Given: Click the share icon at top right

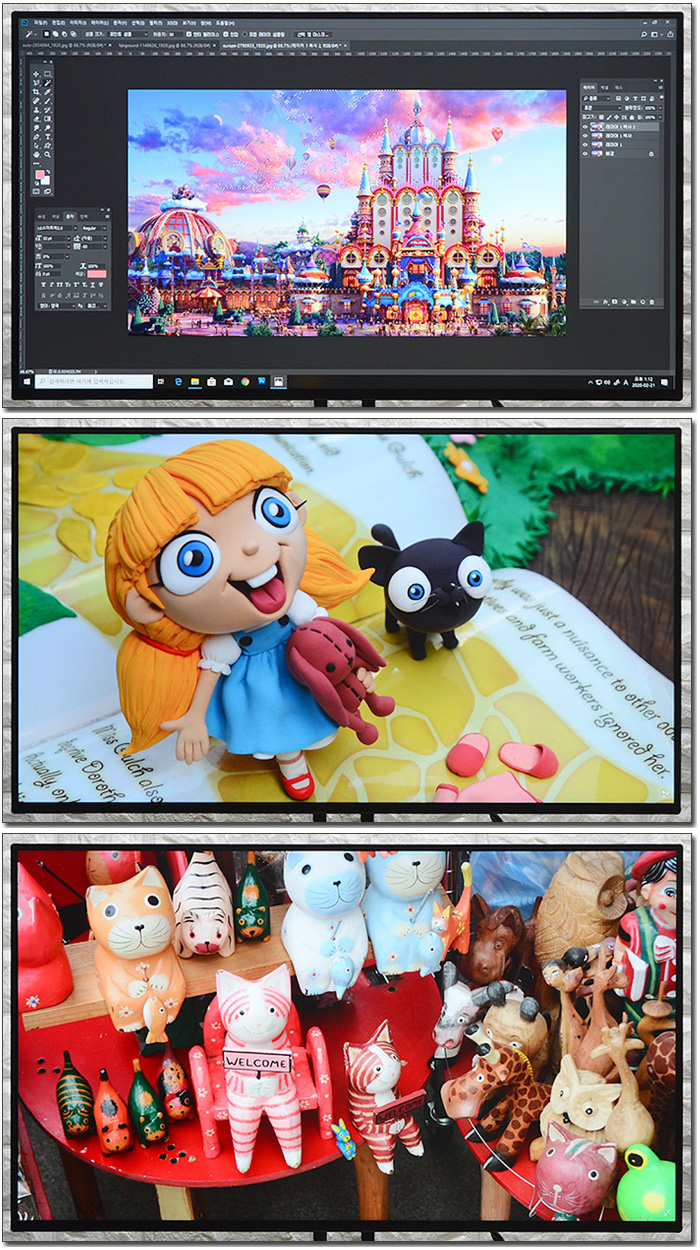Looking at the screenshot, I should coord(670,34).
